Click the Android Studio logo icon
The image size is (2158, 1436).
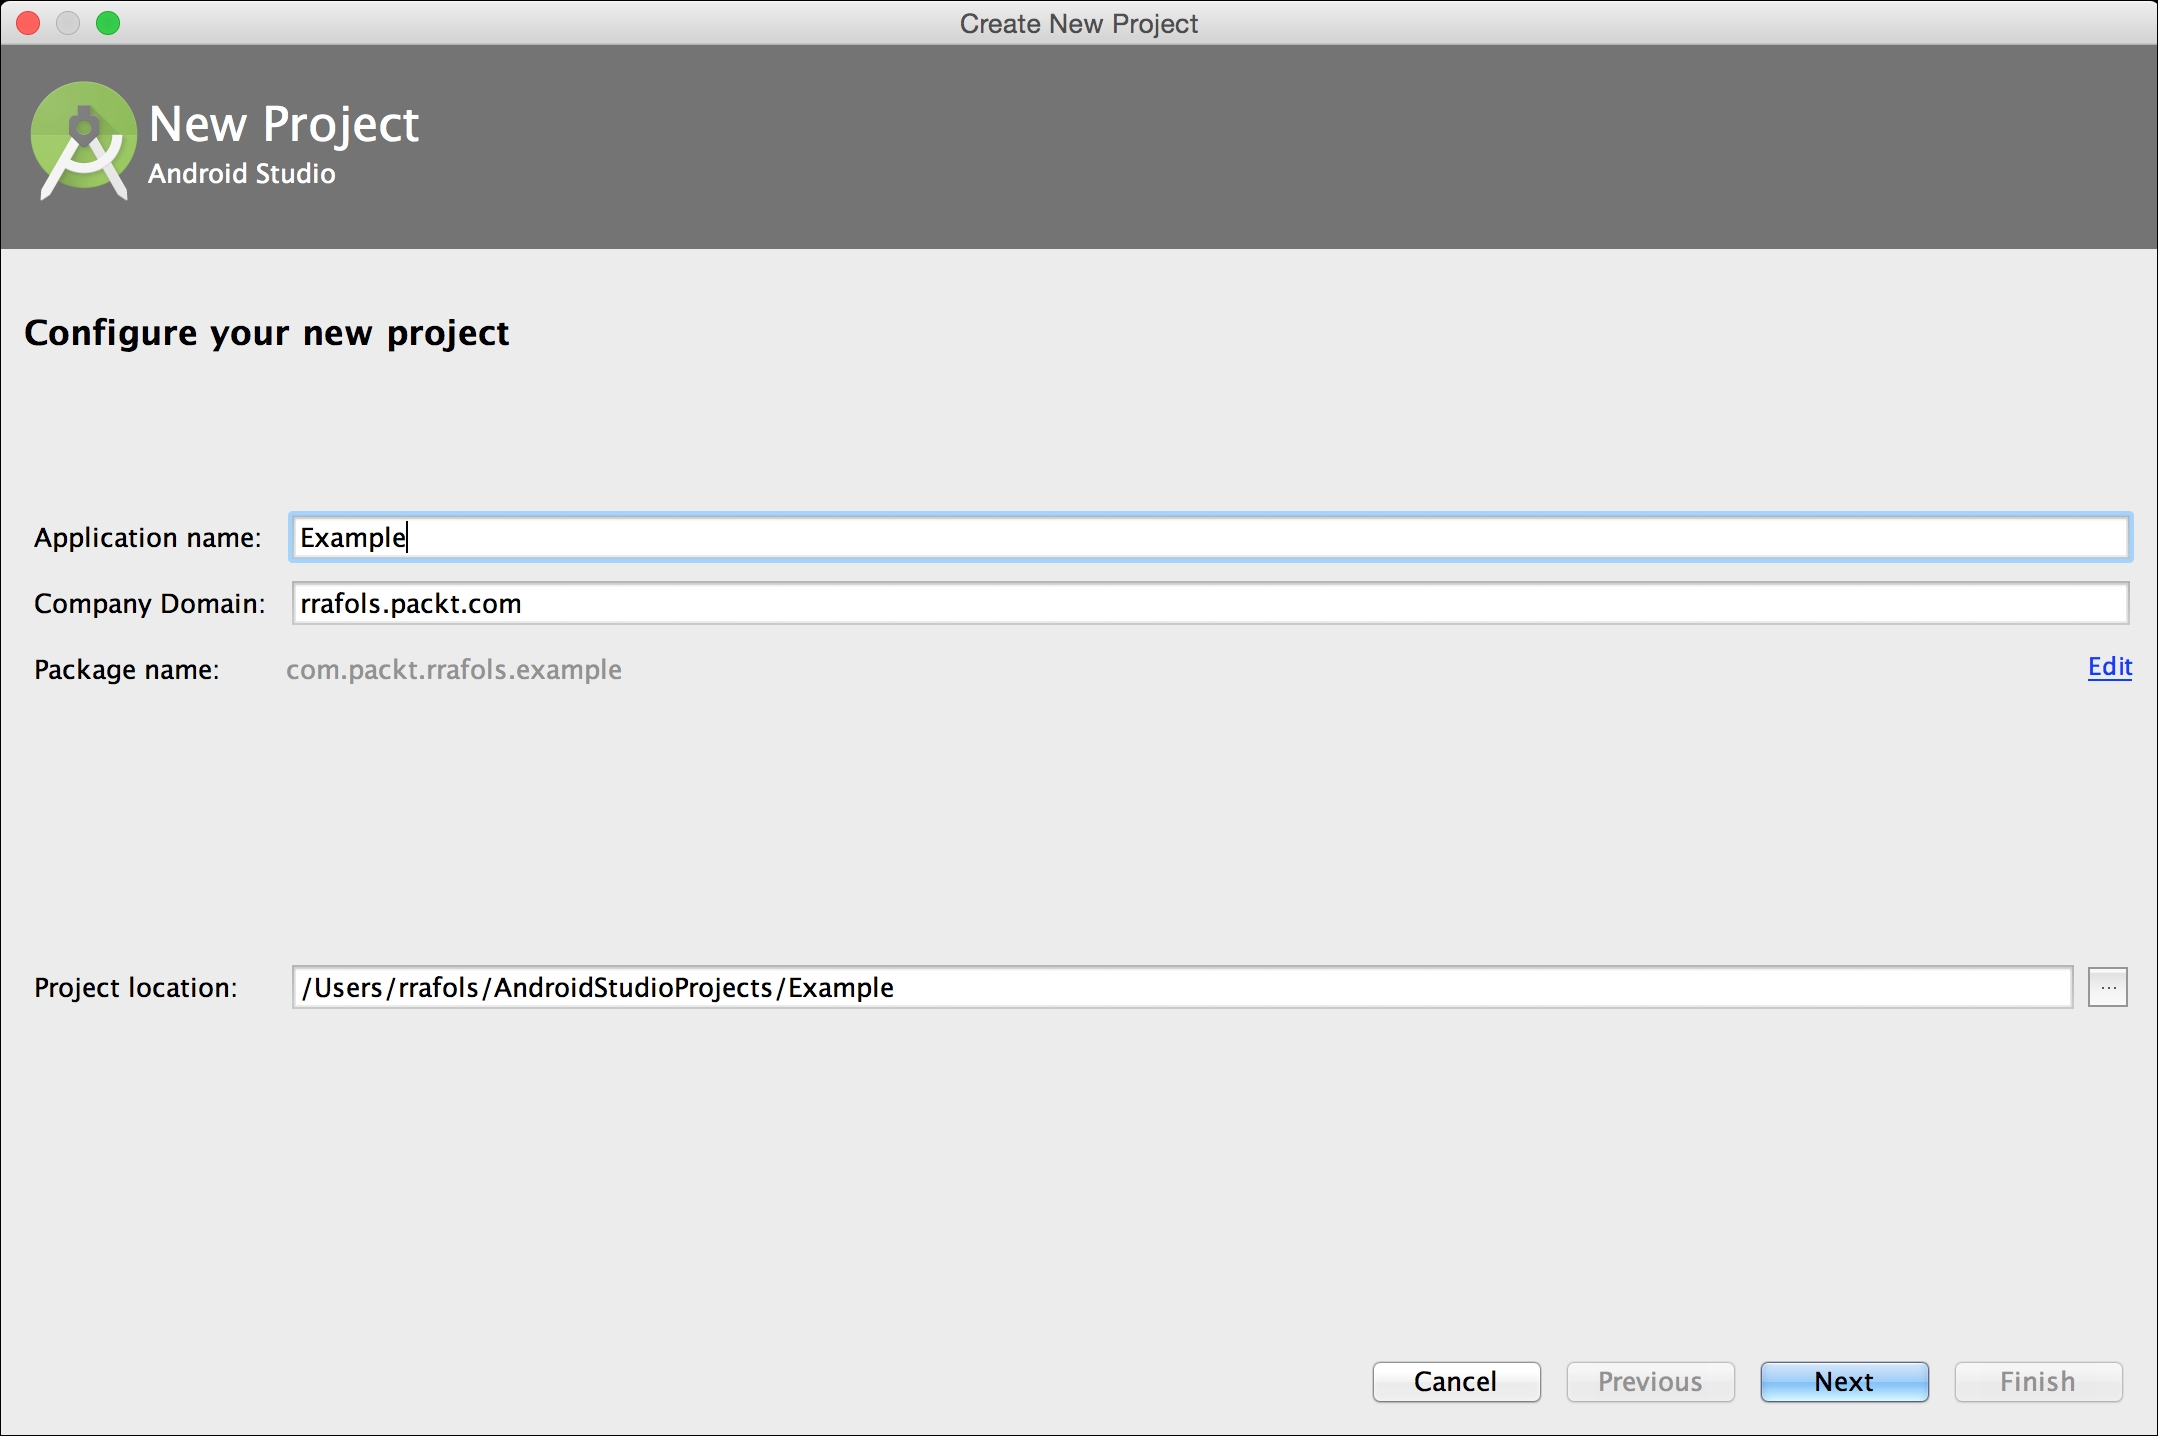(x=84, y=142)
